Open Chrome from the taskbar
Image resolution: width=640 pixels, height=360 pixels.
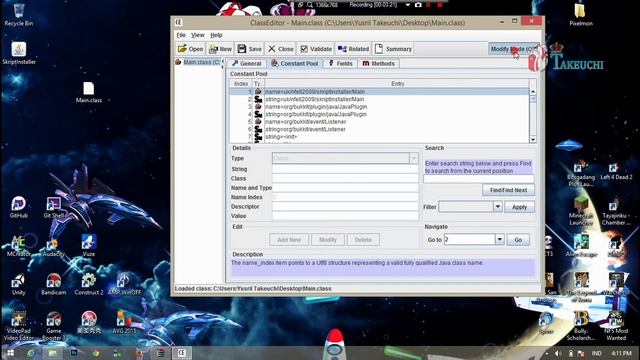click(96, 353)
